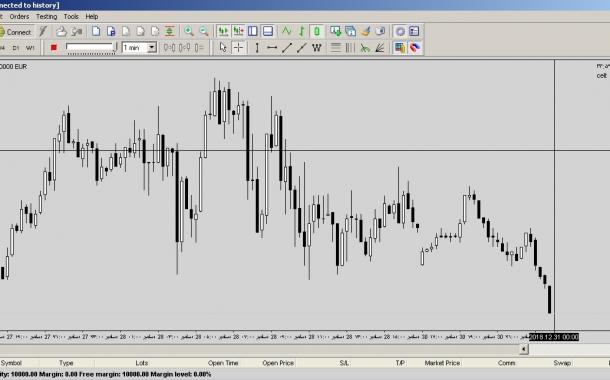The image size is (610, 380).
Task: Toggle line chart mode
Action: point(287,32)
